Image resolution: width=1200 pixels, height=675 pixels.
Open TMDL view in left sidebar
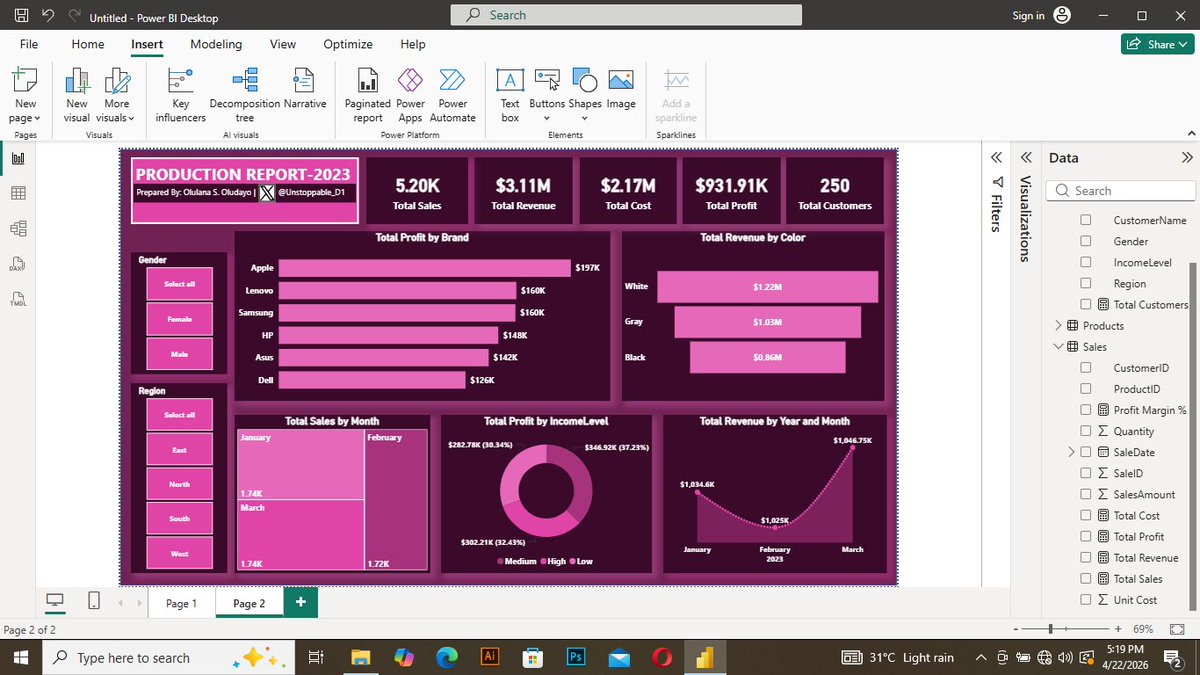coord(18,300)
